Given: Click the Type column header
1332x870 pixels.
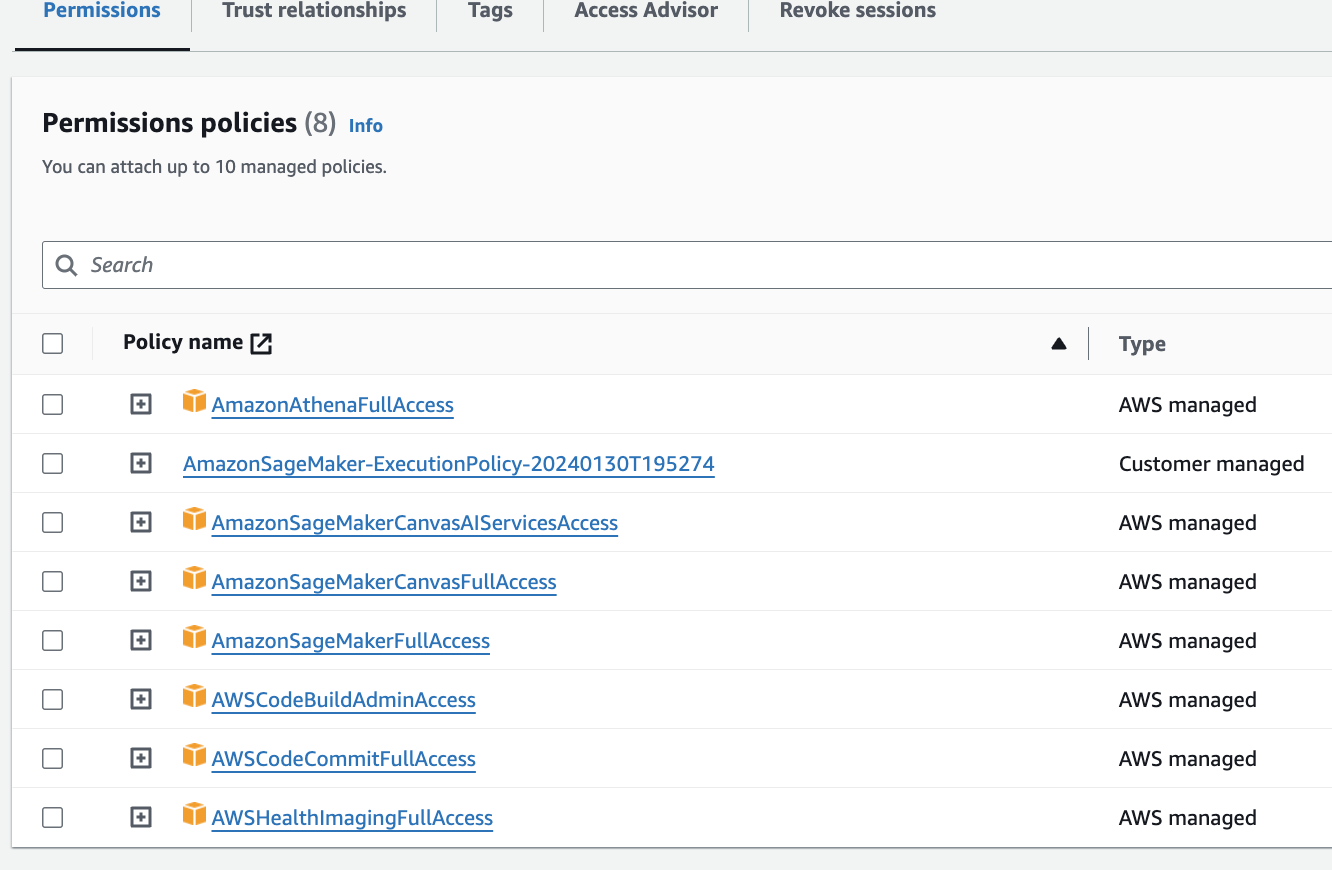Looking at the screenshot, I should tap(1142, 344).
